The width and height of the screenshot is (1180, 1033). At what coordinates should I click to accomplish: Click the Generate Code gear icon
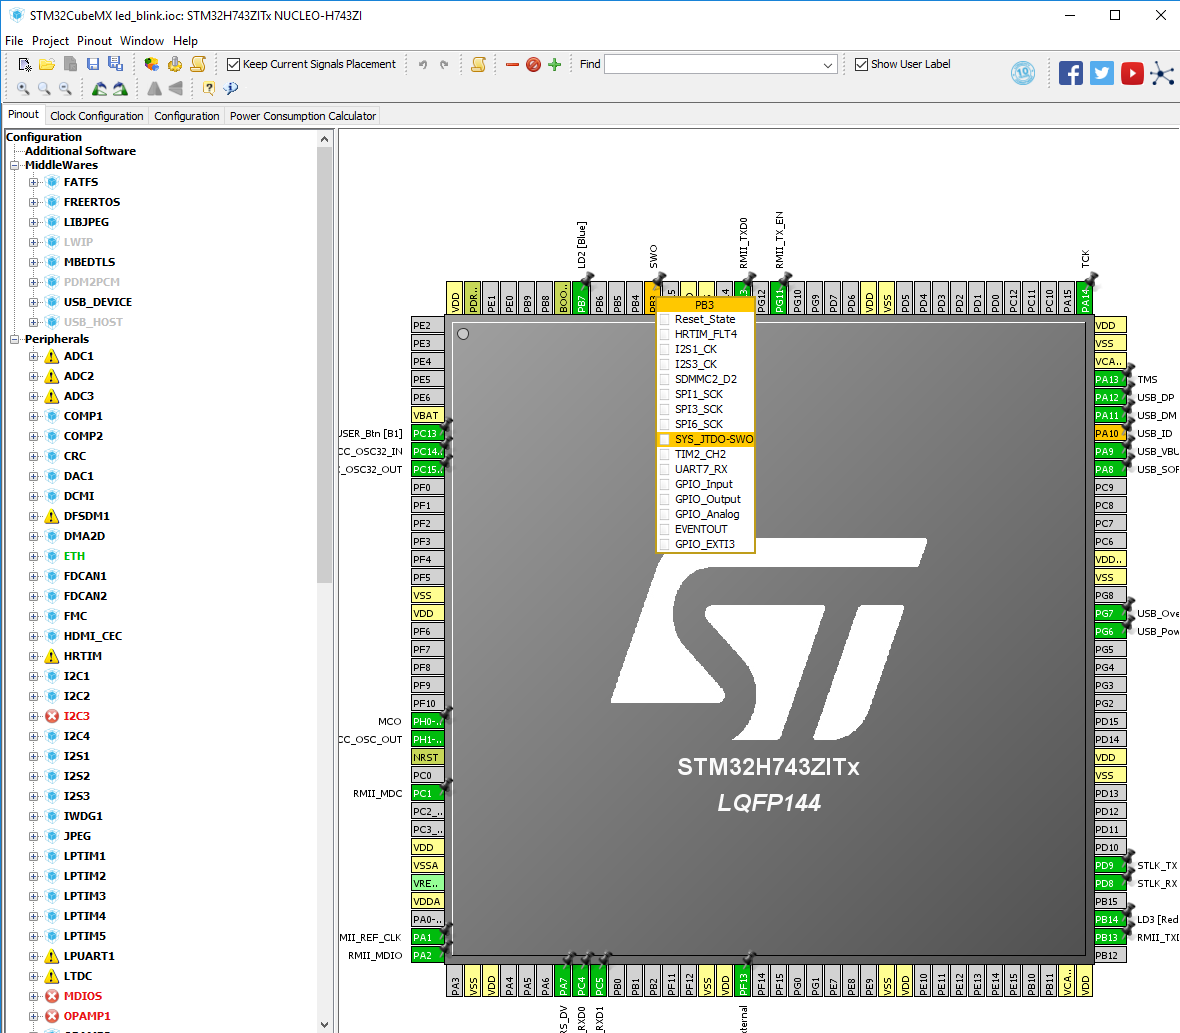pos(175,65)
